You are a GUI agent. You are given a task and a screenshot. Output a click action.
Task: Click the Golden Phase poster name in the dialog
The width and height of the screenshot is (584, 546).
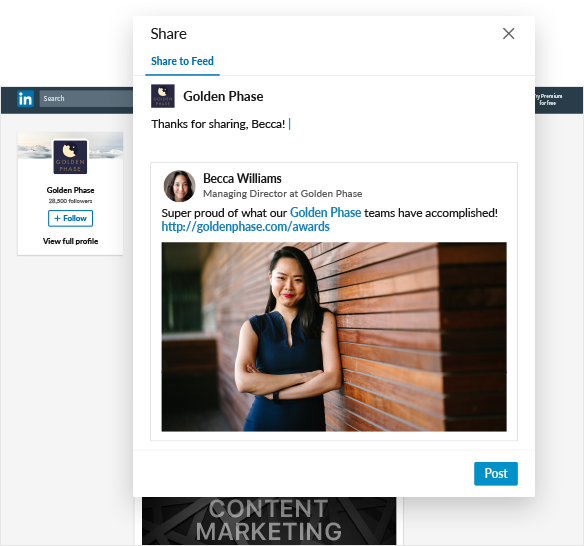[223, 96]
